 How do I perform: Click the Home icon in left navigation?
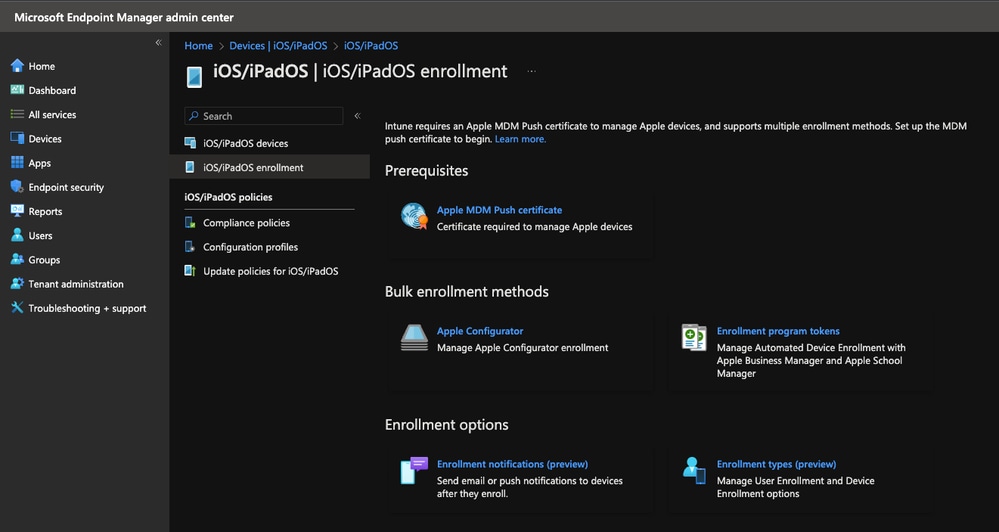click(x=17, y=66)
